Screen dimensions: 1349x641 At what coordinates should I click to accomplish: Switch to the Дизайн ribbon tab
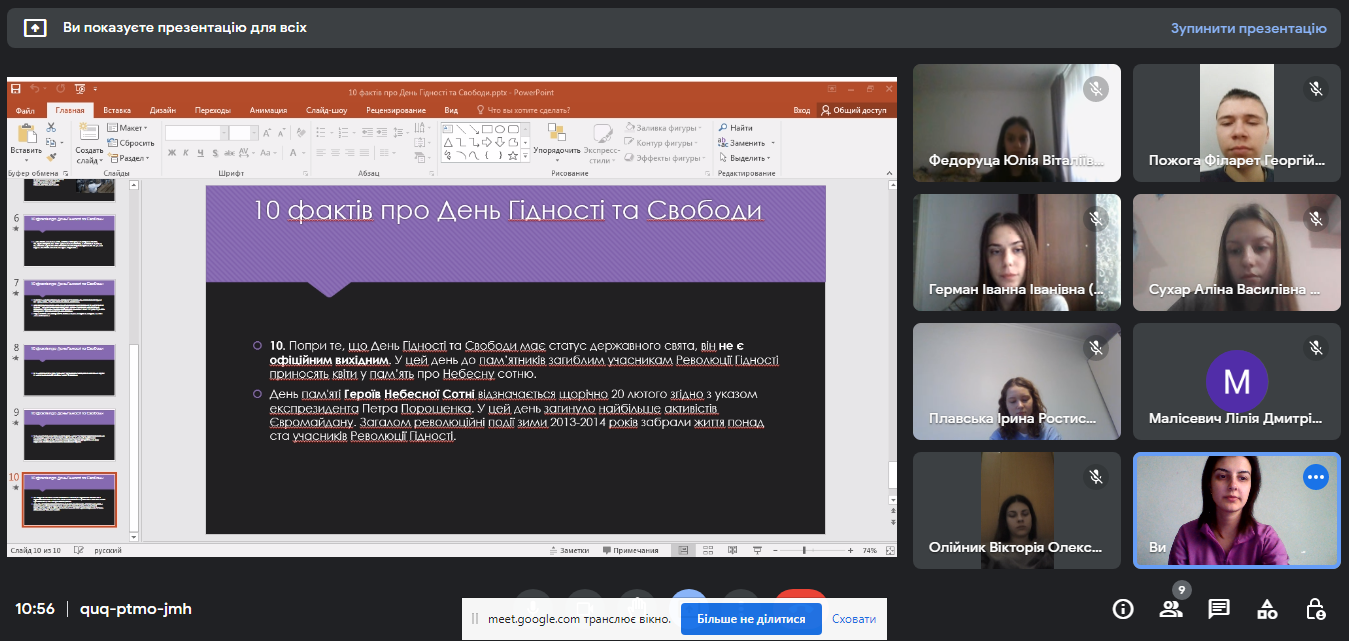[x=163, y=110]
